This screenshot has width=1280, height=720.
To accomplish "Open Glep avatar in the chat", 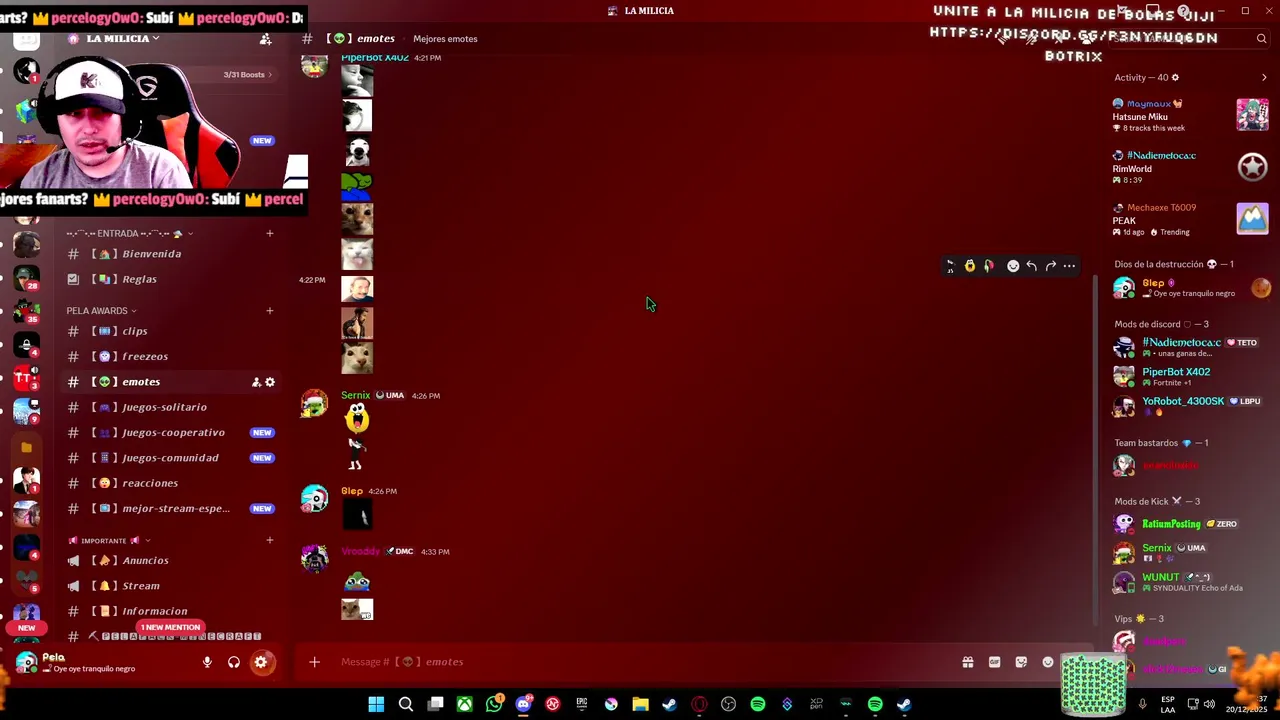I will [314, 498].
